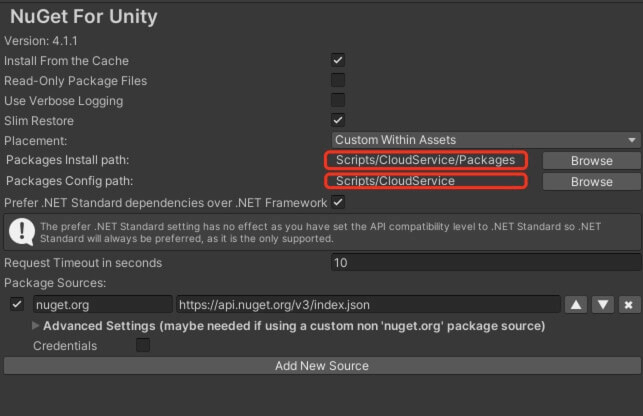
Task: Click Add New Source button
Action: (x=321, y=366)
